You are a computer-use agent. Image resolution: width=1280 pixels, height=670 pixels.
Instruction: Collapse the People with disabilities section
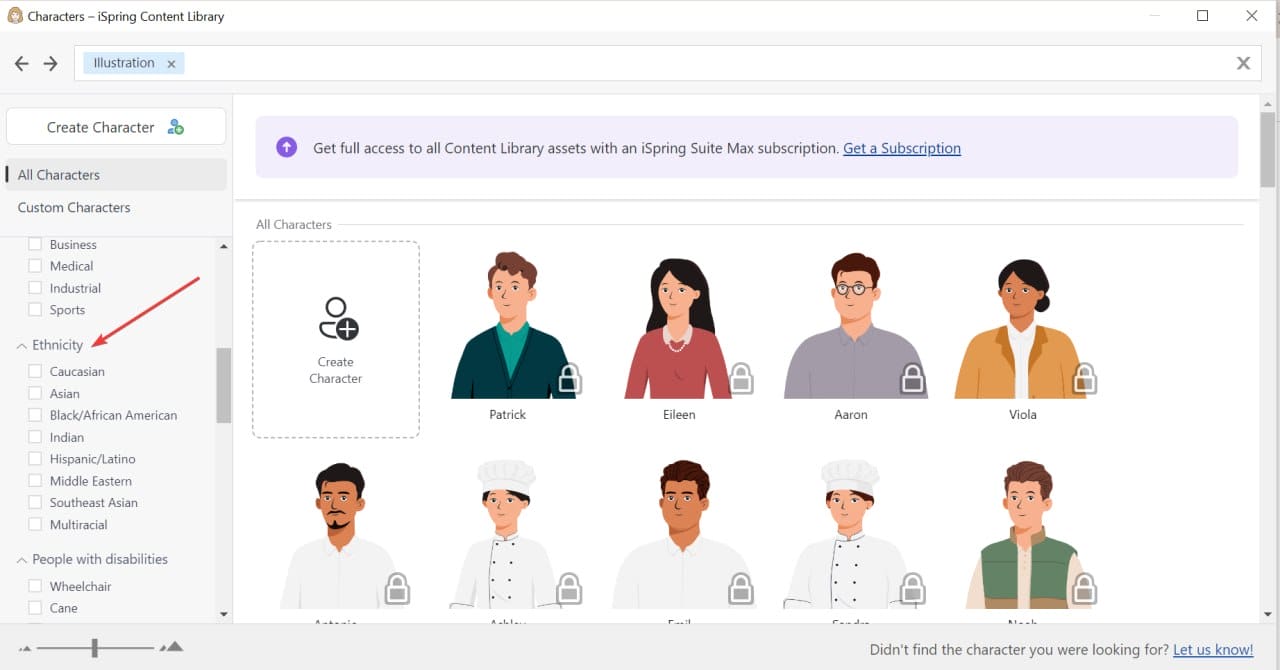[21, 559]
